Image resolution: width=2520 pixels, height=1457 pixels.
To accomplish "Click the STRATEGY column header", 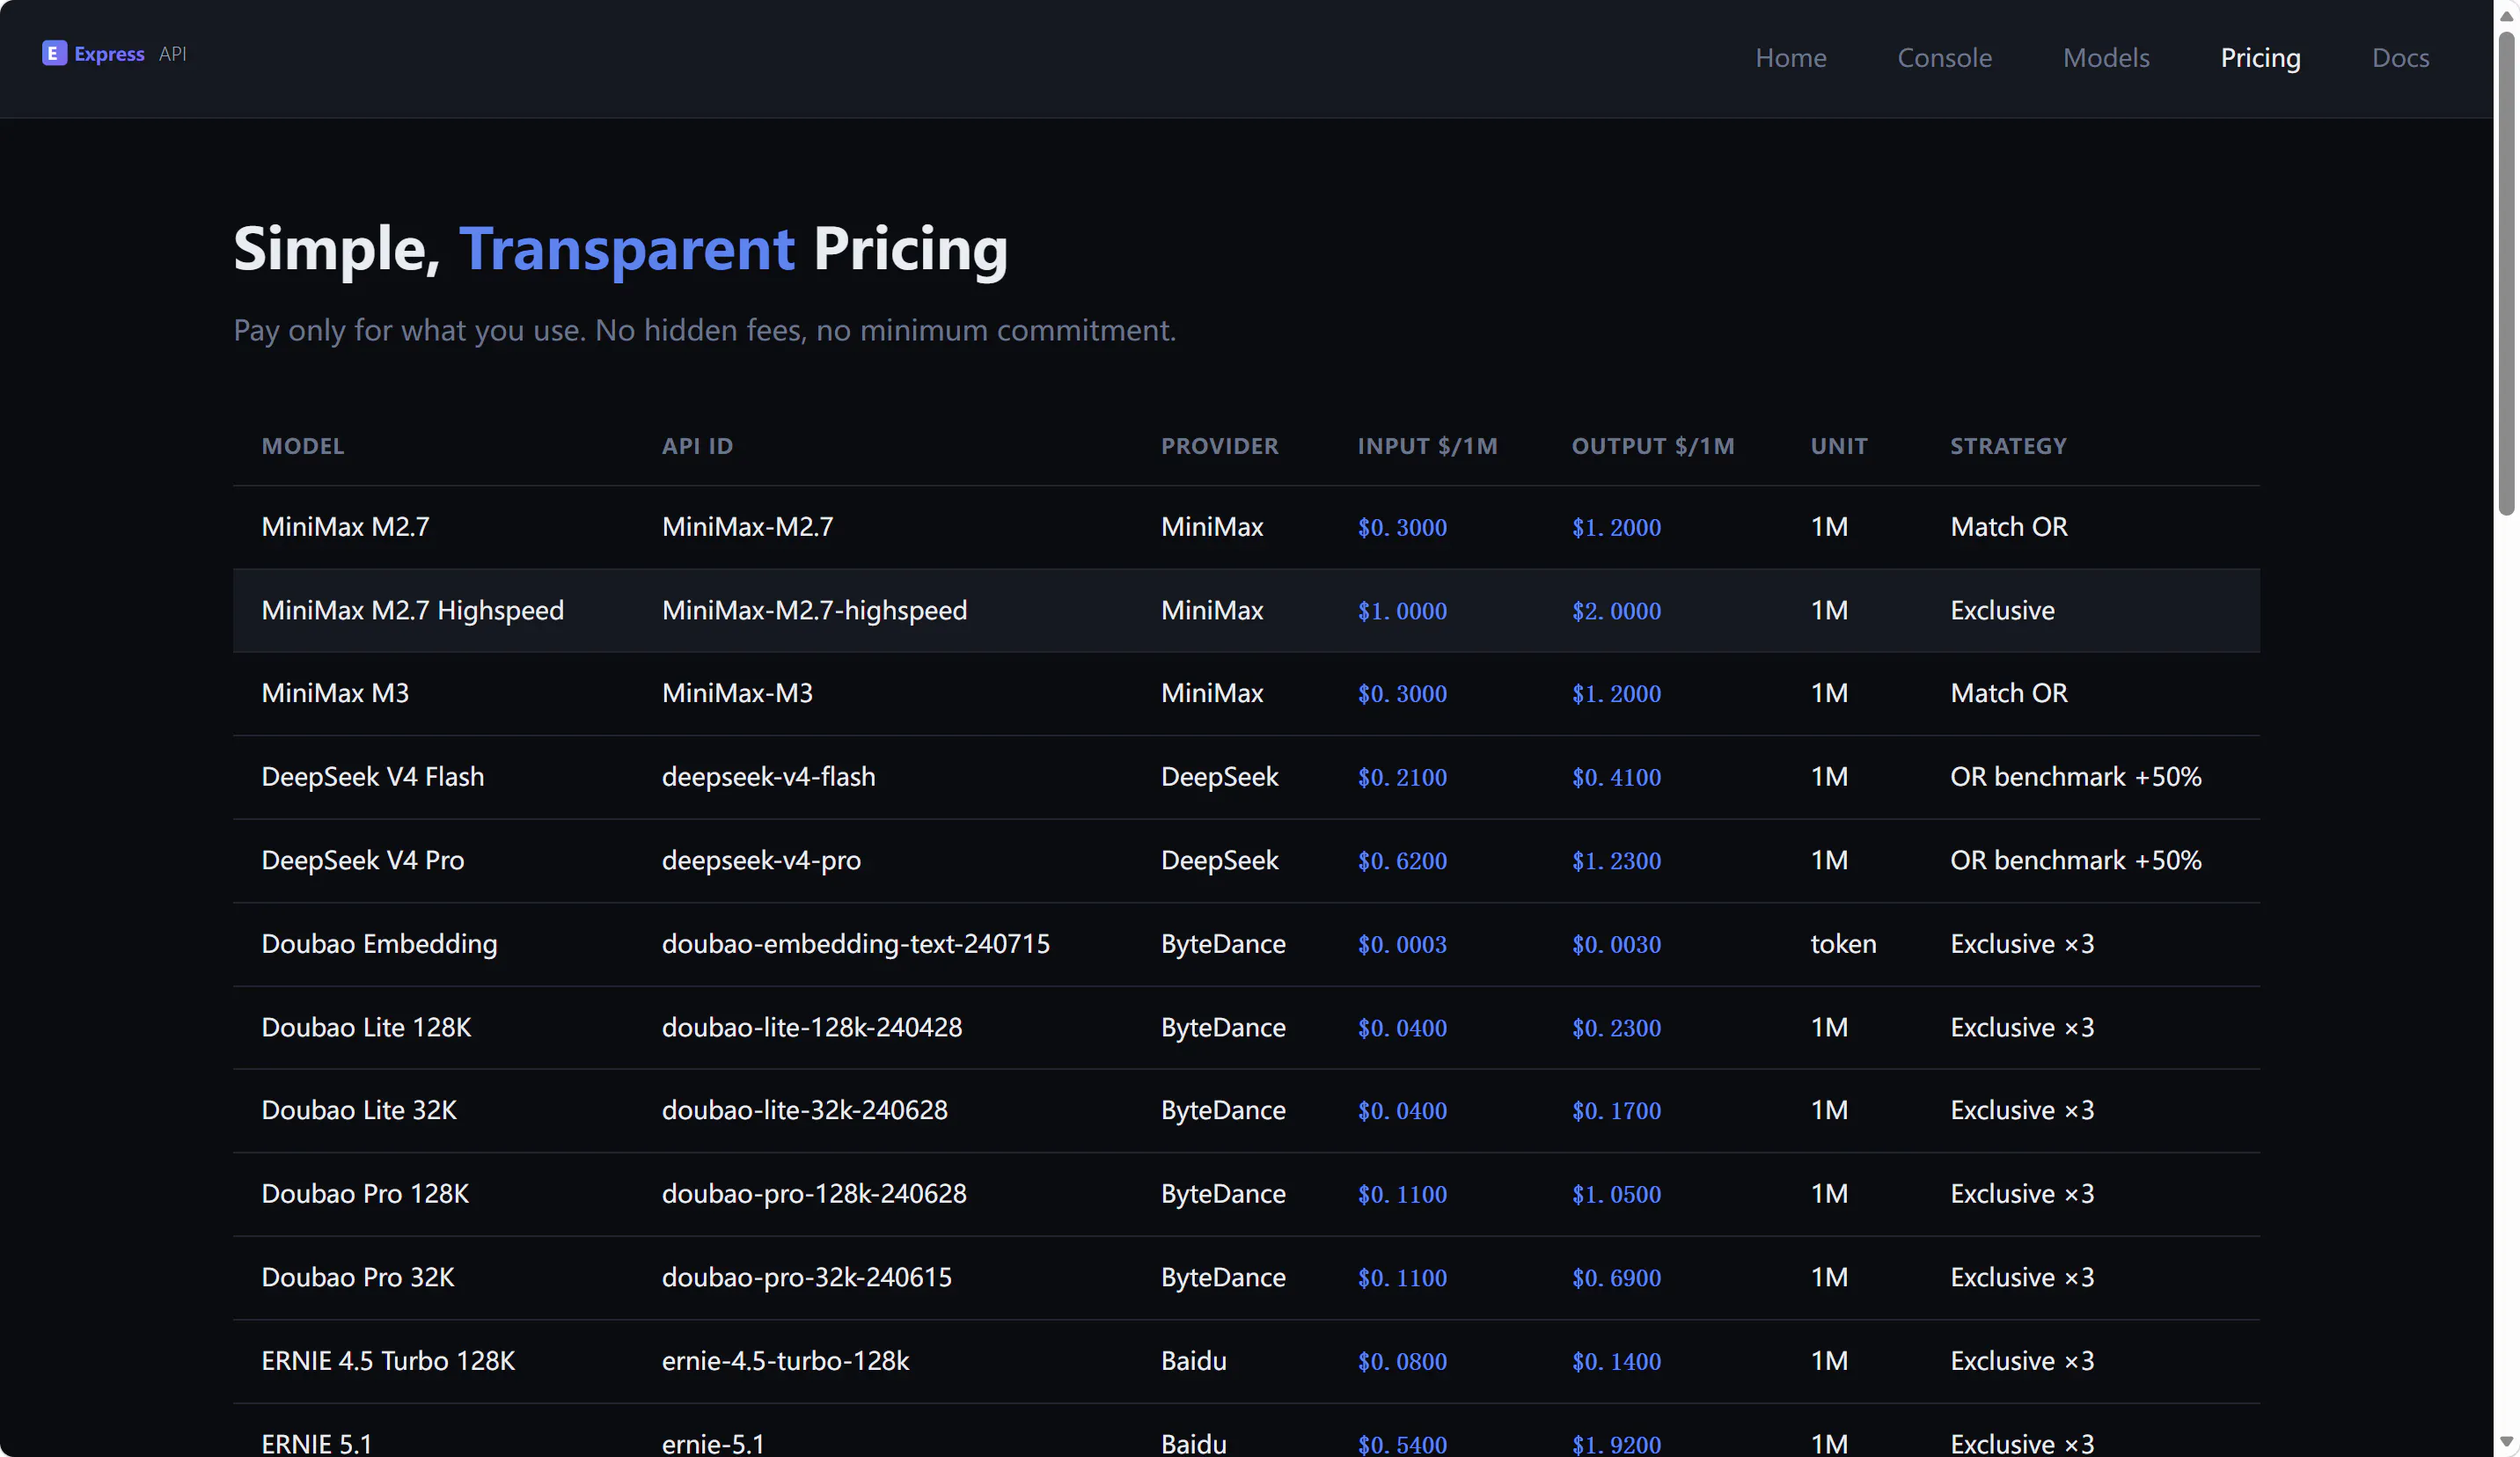I will [2007, 446].
